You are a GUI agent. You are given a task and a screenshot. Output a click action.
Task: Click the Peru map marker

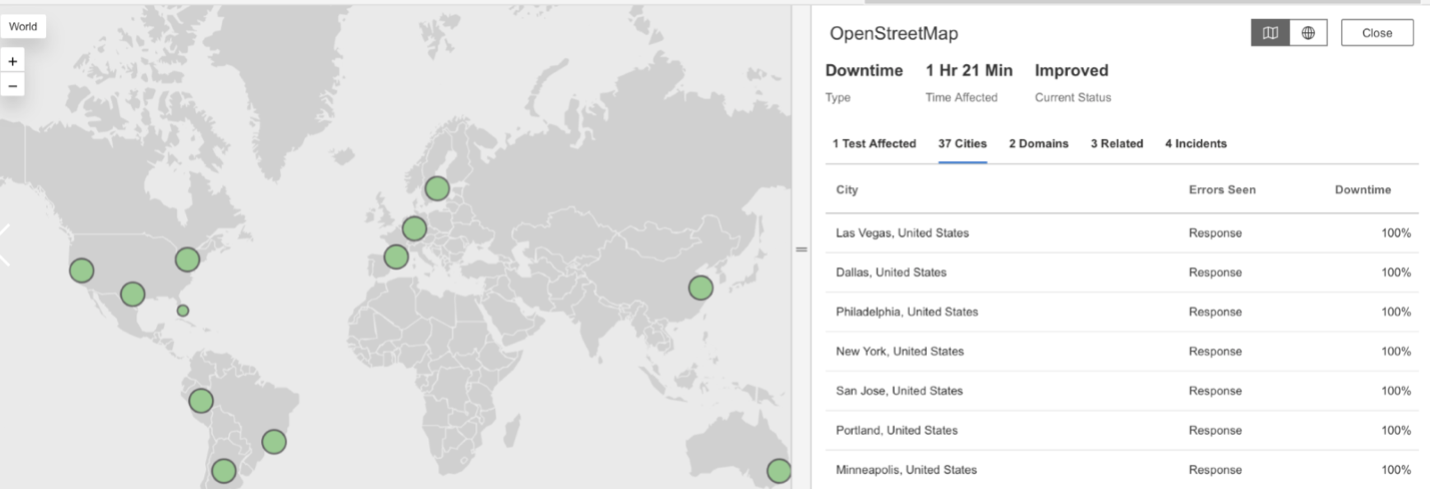[x=201, y=401]
